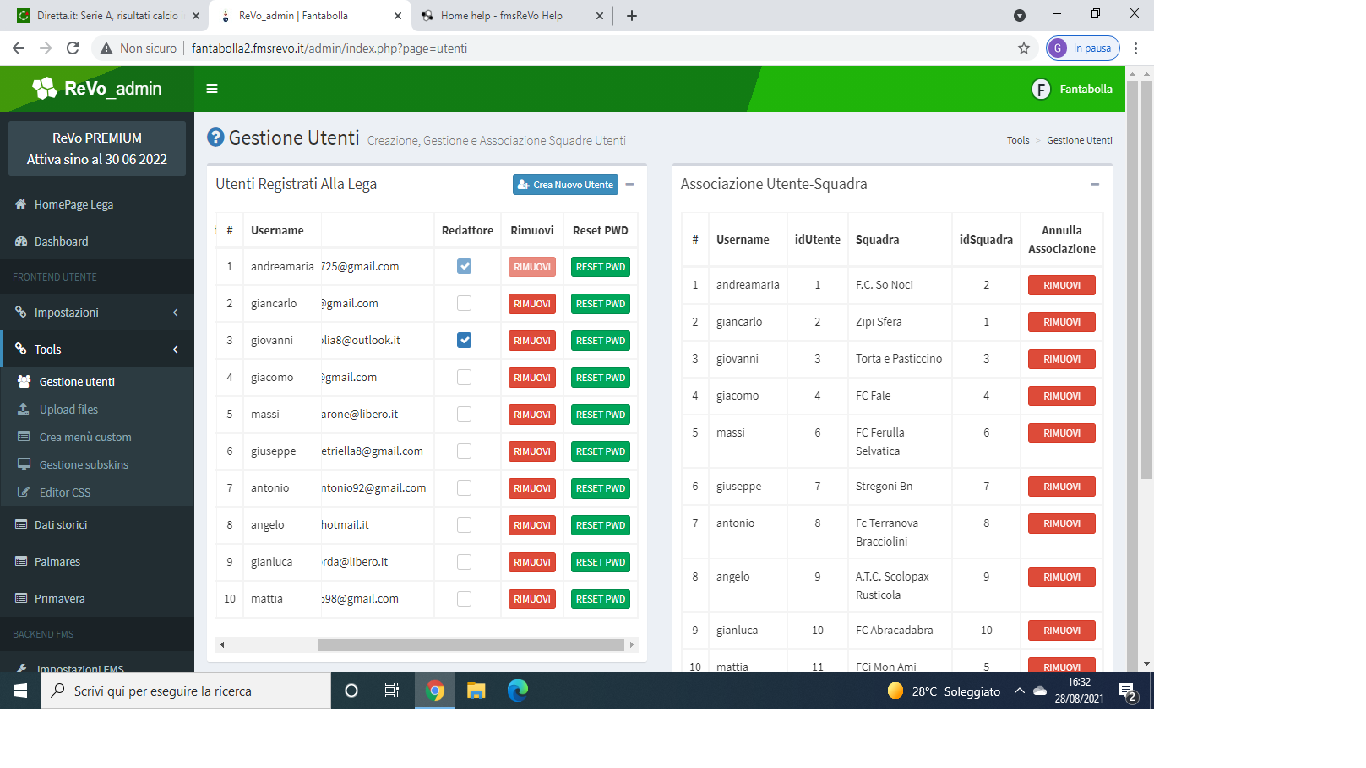The image size is (1366, 768).
Task: Open the Upload files menu item
Action: click(x=68, y=409)
